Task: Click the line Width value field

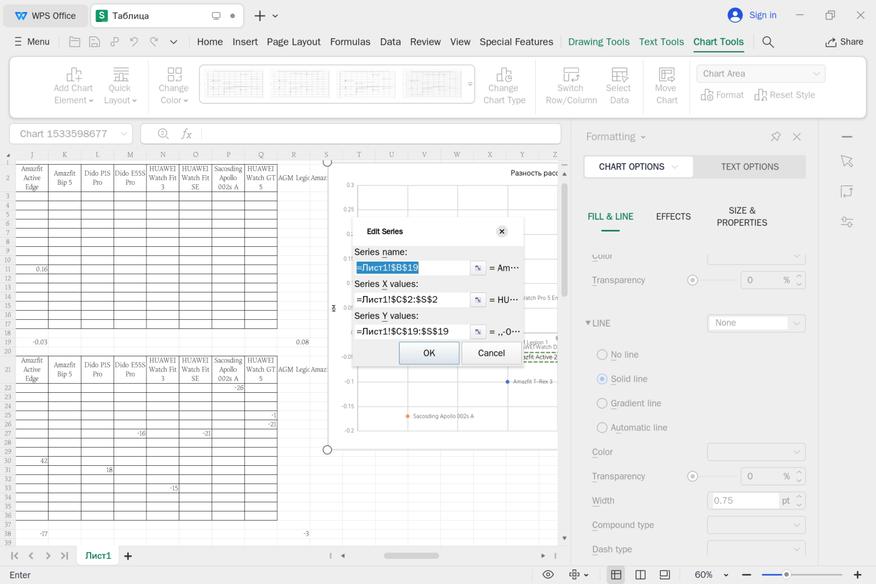Action: click(743, 500)
